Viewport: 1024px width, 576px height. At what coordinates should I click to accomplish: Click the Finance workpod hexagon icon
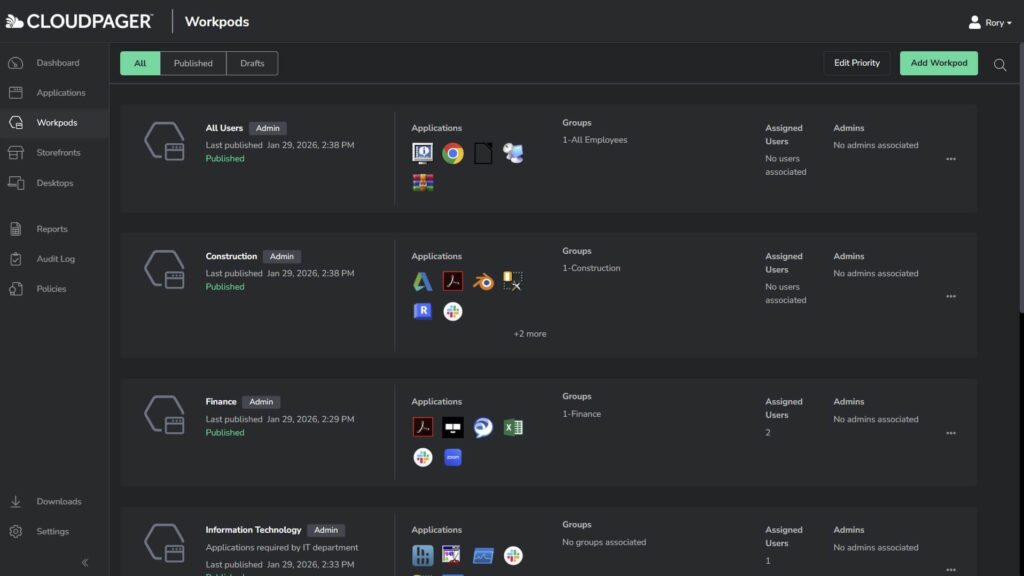coord(165,415)
